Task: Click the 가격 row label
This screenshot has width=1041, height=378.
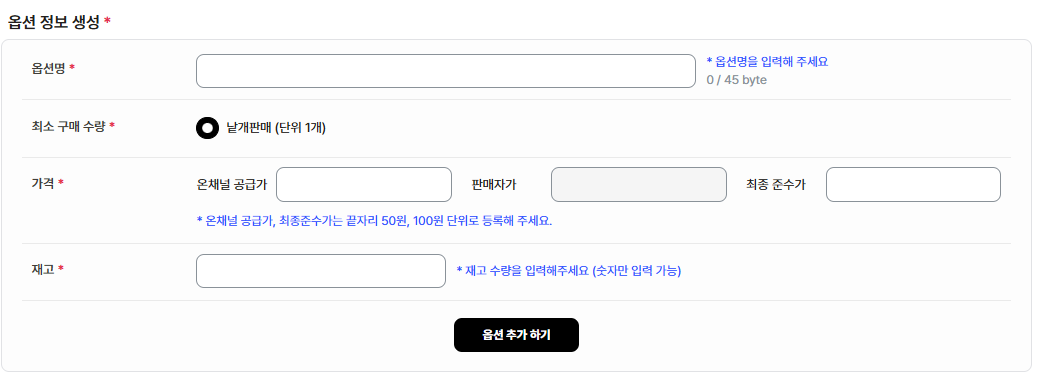Action: click(x=47, y=183)
